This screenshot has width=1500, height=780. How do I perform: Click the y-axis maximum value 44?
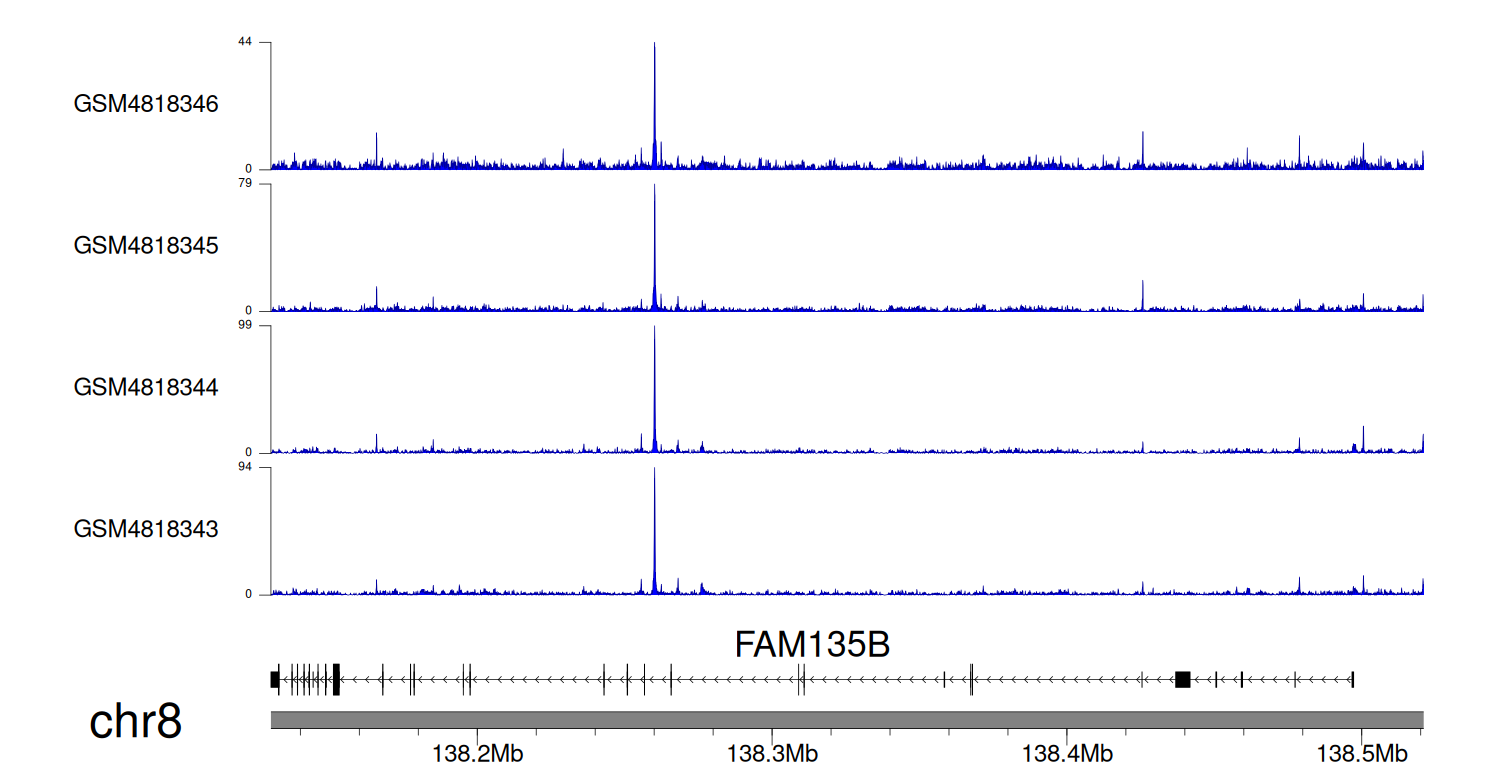[x=245, y=42]
